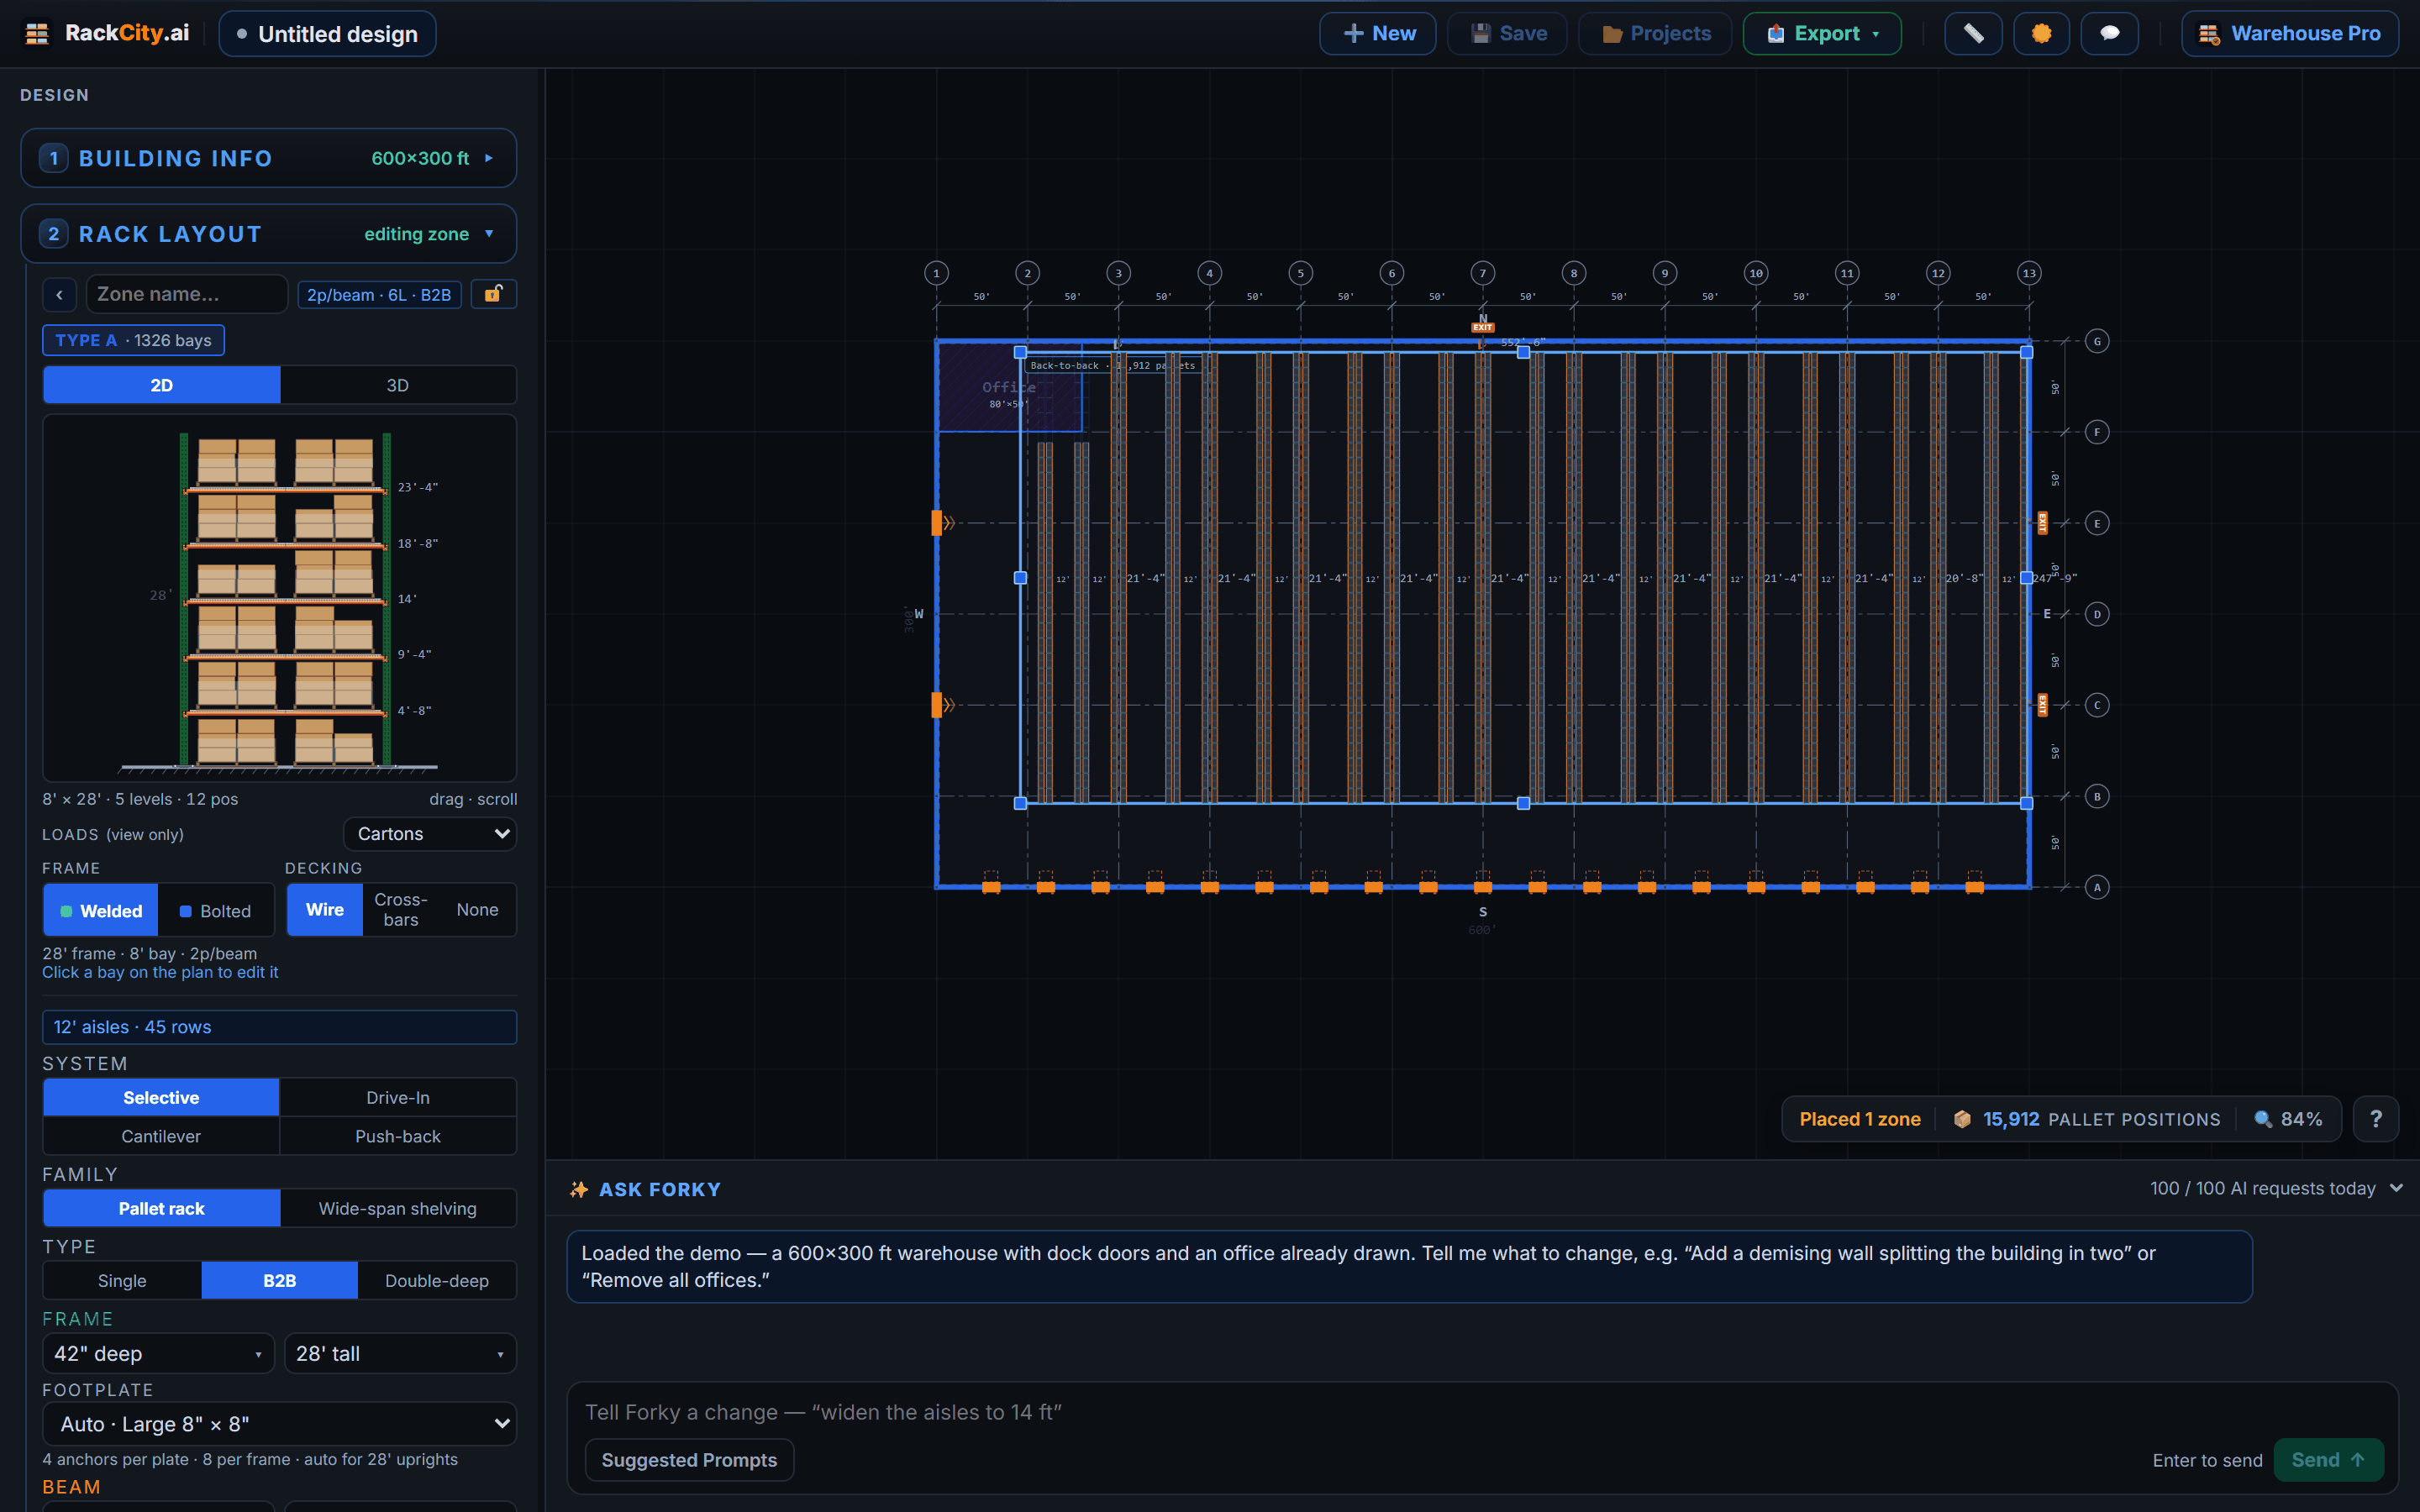
Task: Click the Zone name input field
Action: tap(187, 294)
